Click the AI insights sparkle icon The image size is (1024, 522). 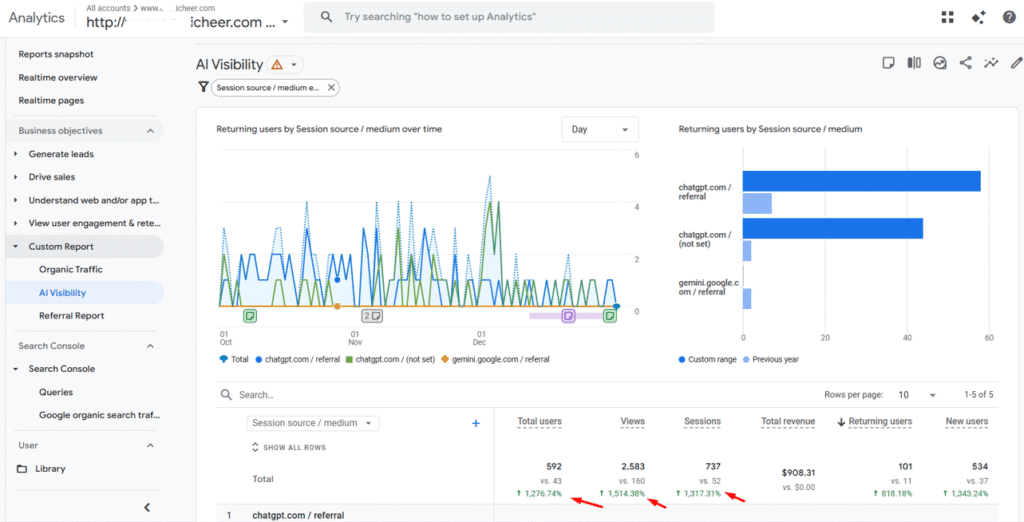click(x=978, y=17)
